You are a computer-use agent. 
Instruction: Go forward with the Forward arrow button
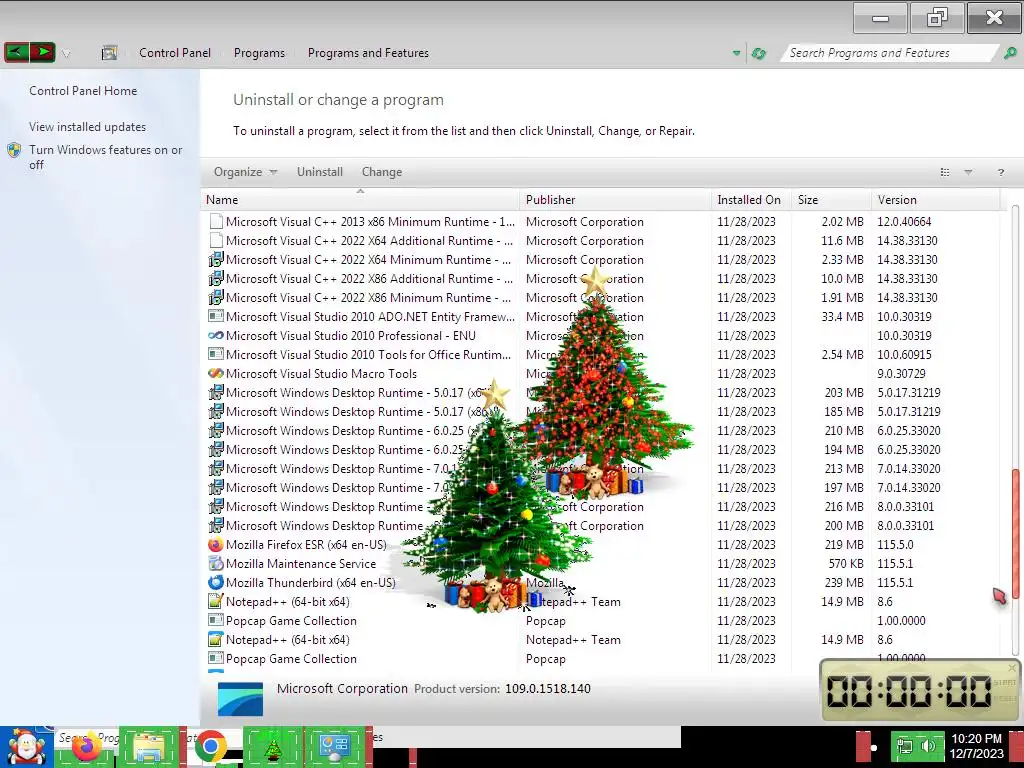click(x=42, y=52)
